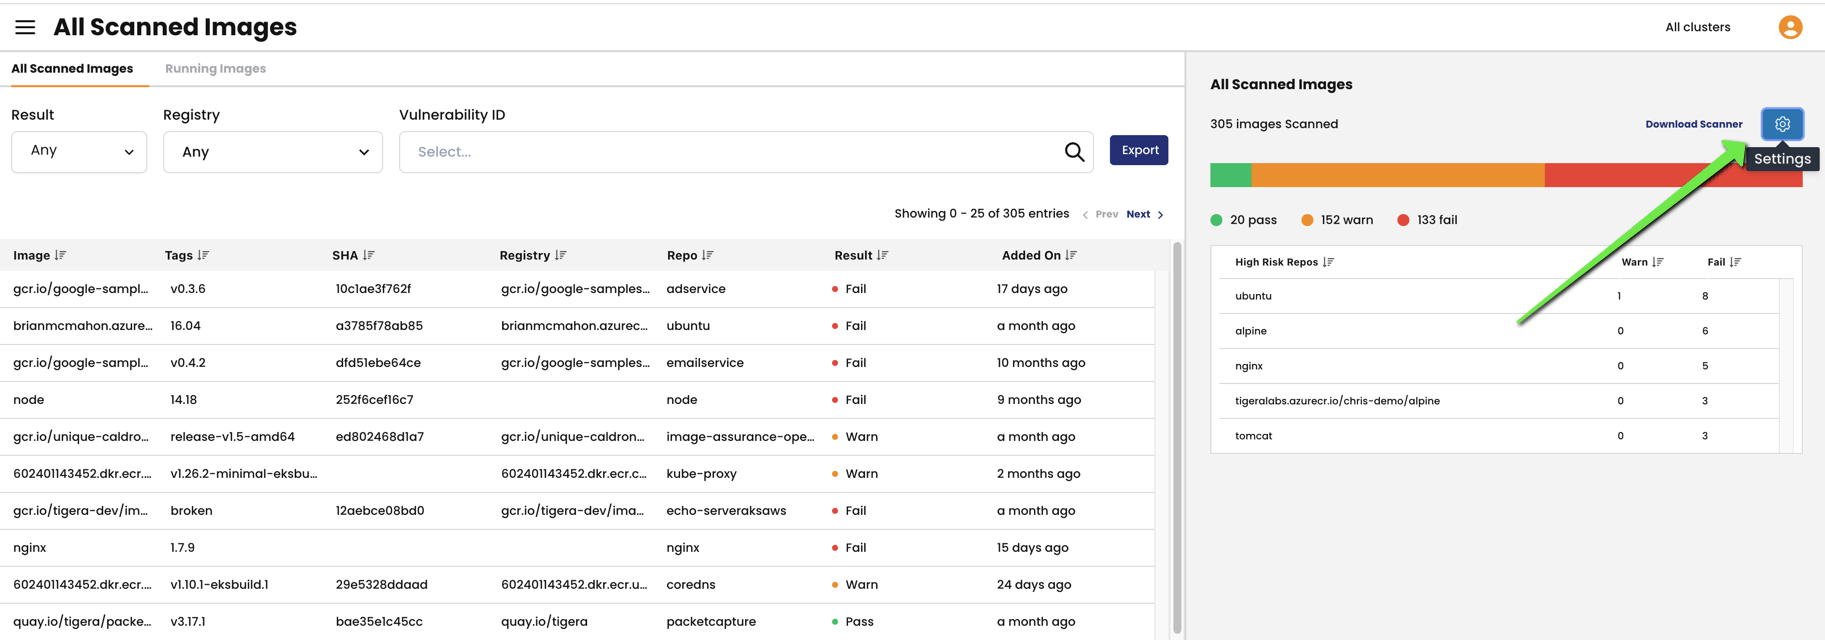Image resolution: width=1825 pixels, height=640 pixels.
Task: Open the user account avatar menu
Action: [1790, 27]
